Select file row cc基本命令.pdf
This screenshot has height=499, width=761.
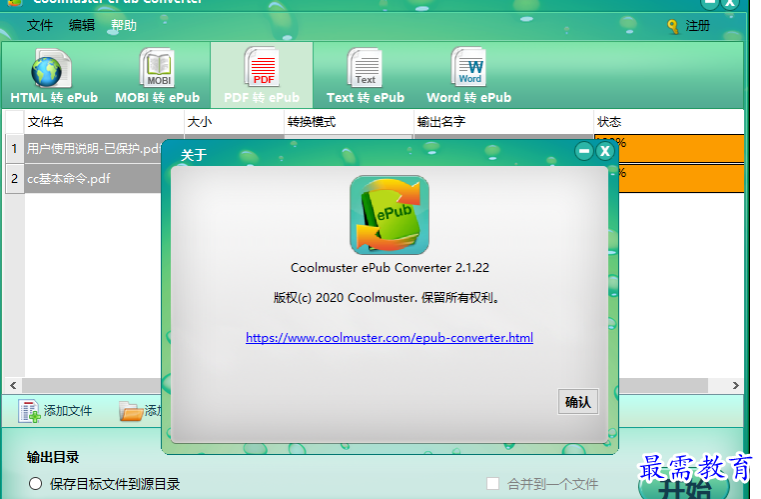(x=93, y=179)
